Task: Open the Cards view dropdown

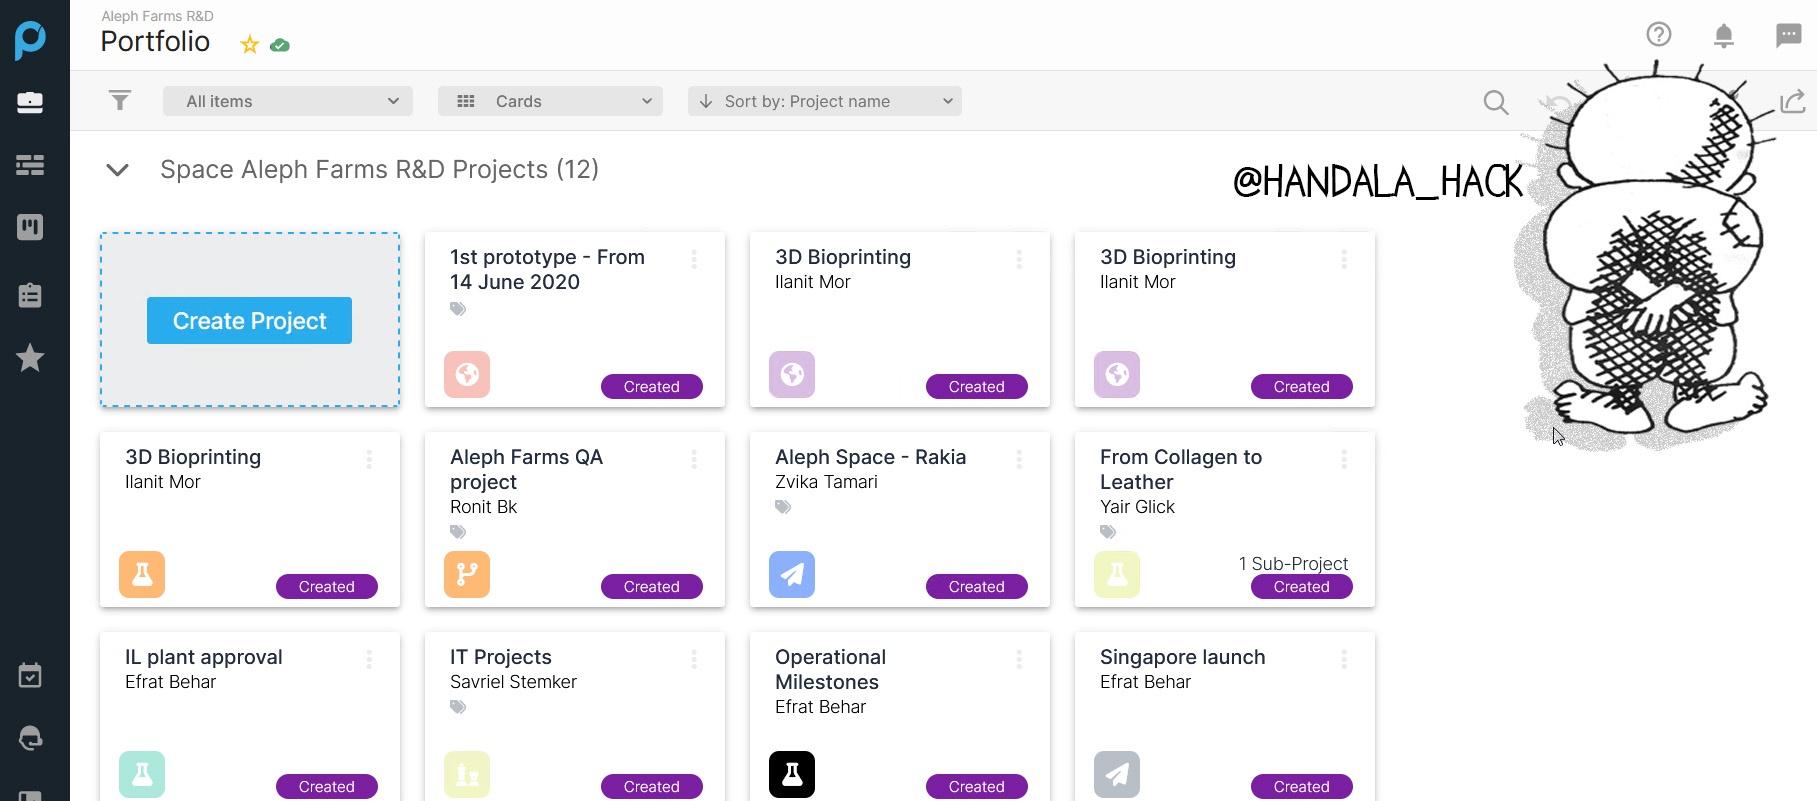Action: 550,101
